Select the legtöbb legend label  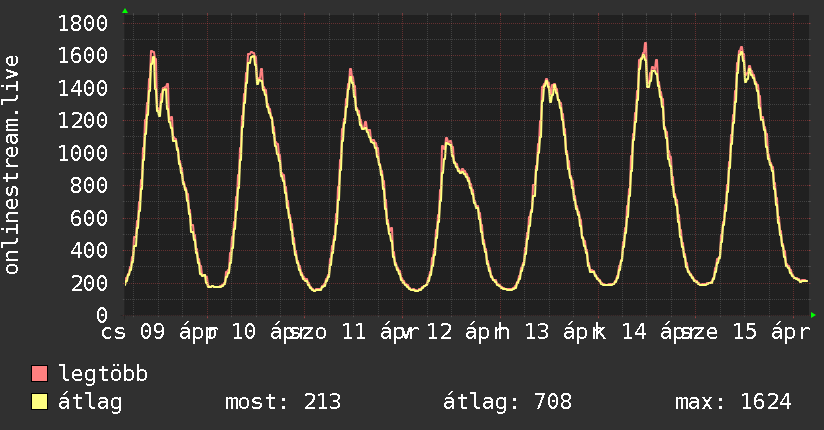tap(104, 374)
